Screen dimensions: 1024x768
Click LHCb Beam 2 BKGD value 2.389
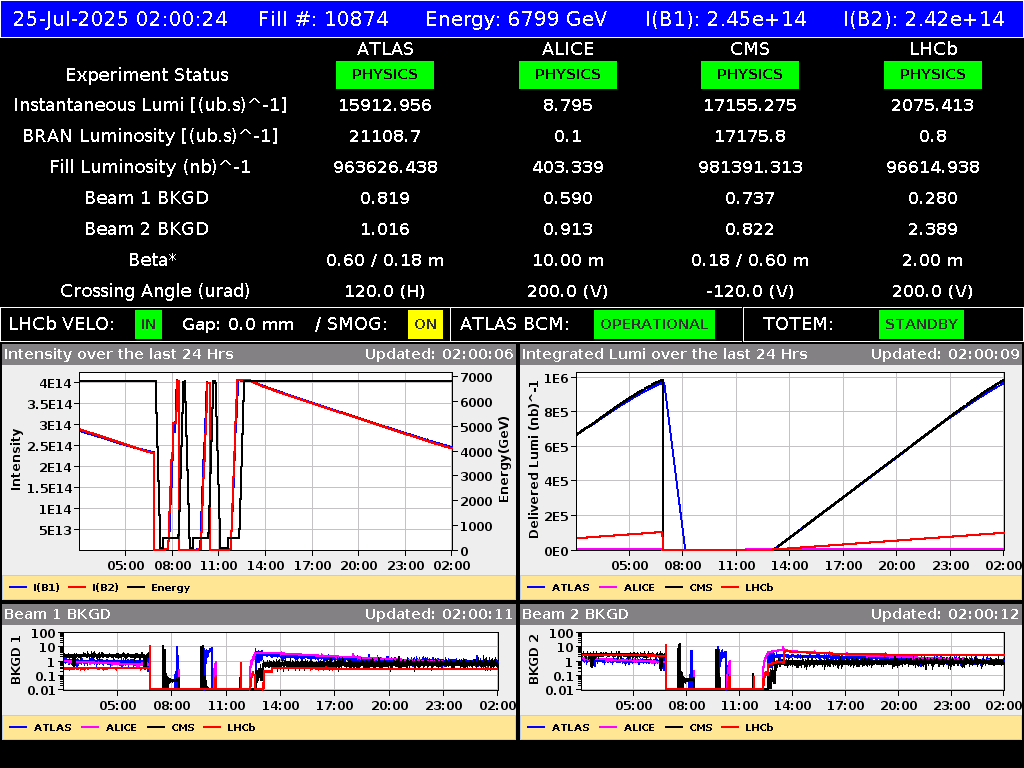[x=933, y=229]
